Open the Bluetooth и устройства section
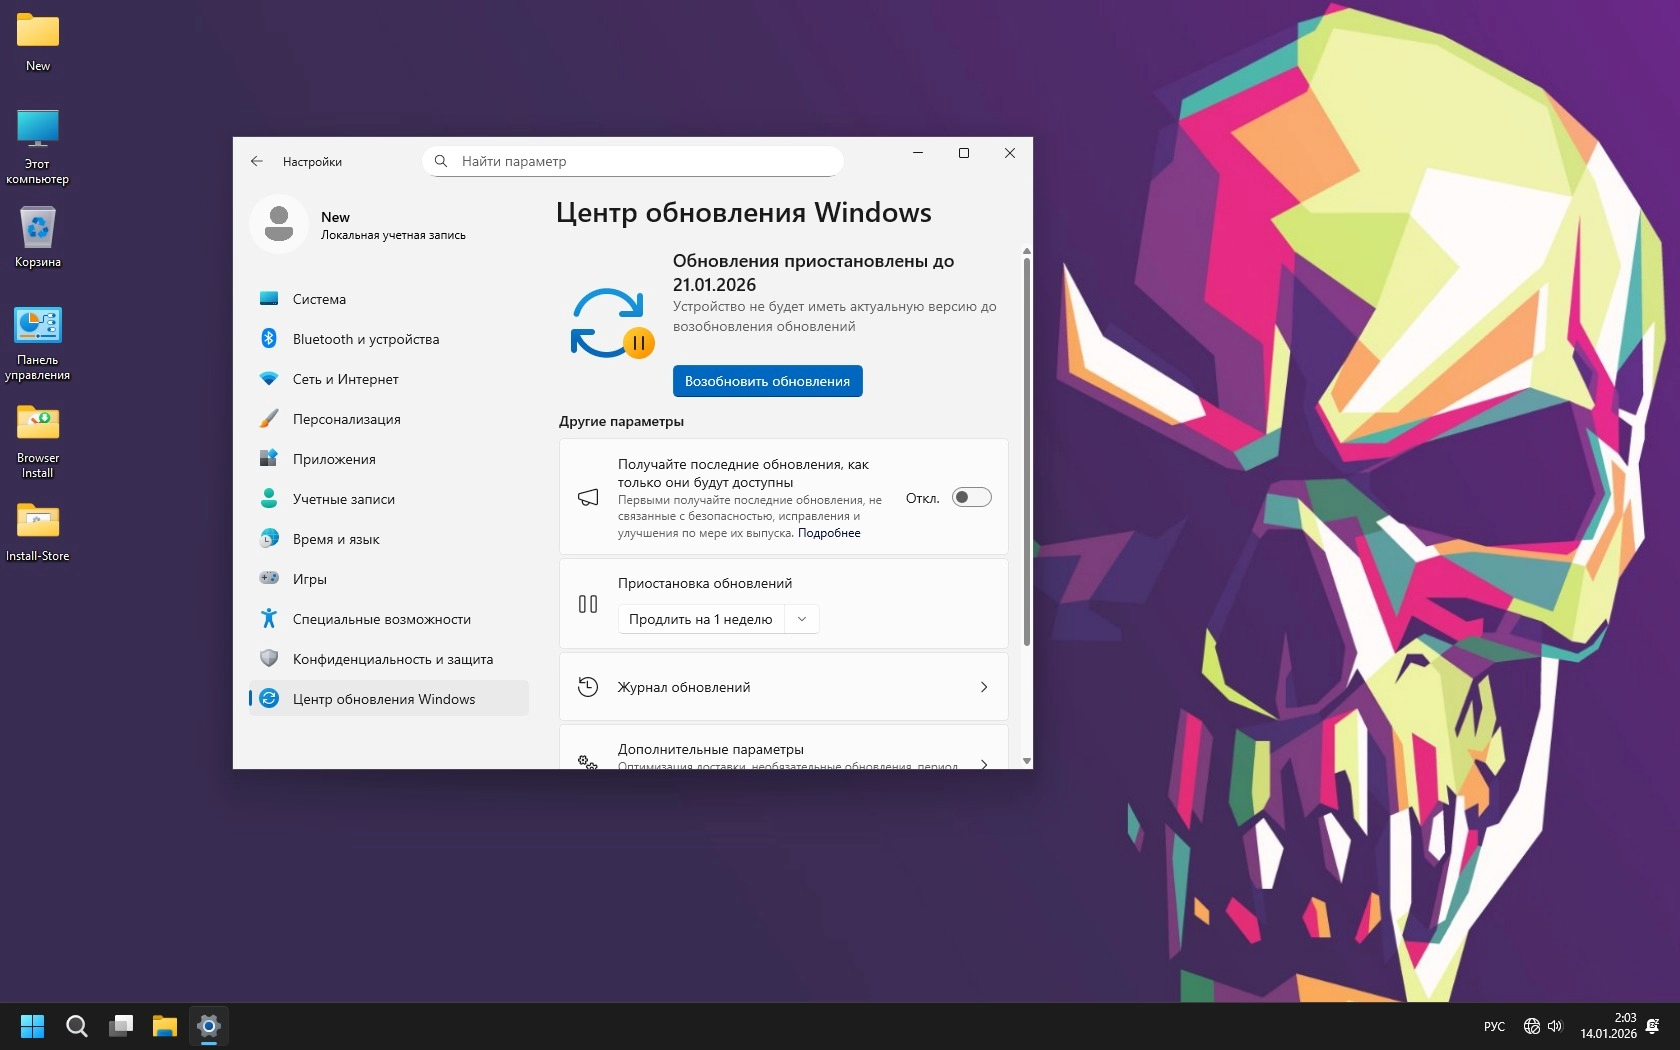Image resolution: width=1680 pixels, height=1050 pixels. (365, 339)
